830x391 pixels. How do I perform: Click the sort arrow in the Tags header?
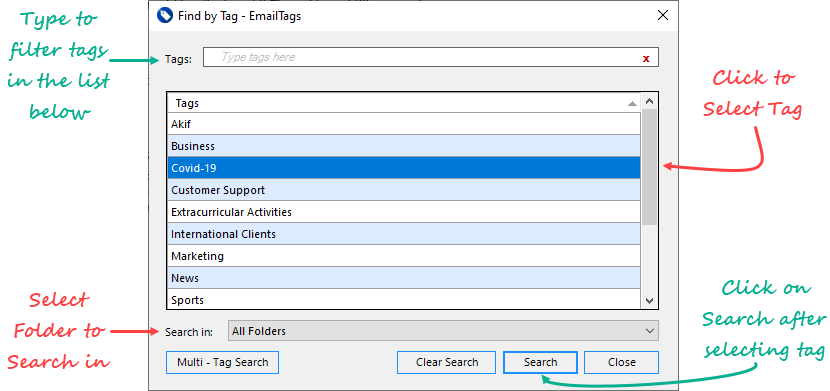[x=631, y=104]
